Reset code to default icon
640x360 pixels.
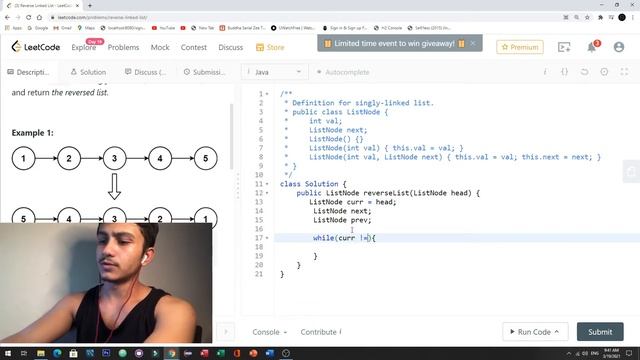[584, 72]
